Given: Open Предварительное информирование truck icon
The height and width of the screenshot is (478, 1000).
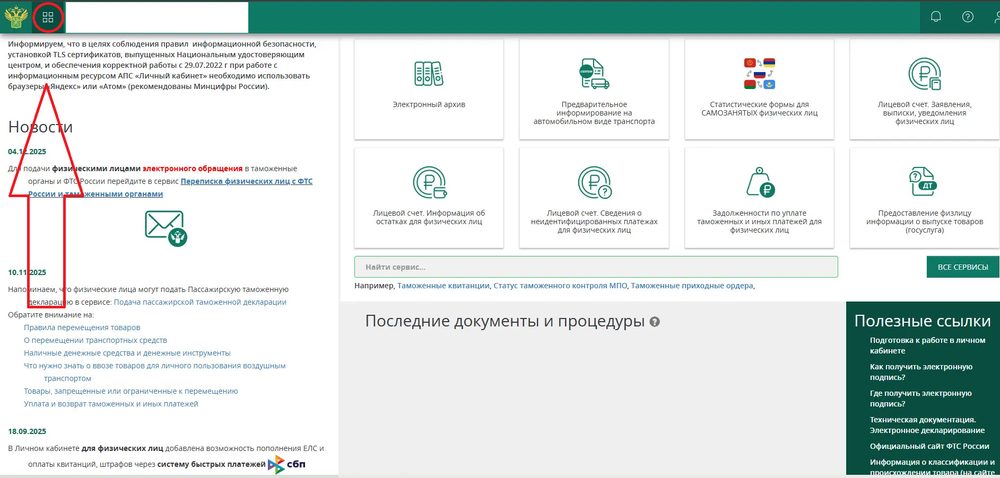Looking at the screenshot, I should [x=594, y=74].
